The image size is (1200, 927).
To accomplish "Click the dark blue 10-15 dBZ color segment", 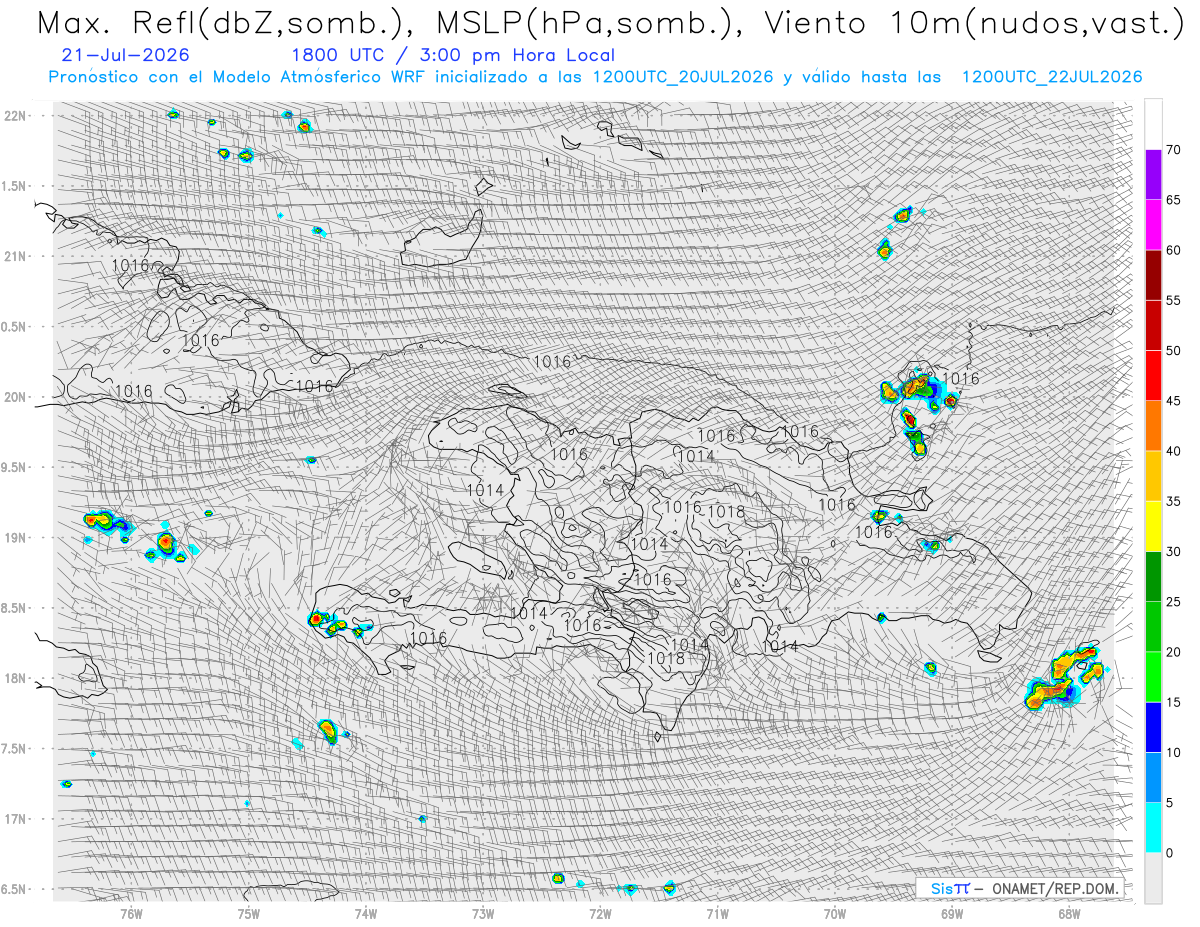I will pyautogui.click(x=1153, y=727).
